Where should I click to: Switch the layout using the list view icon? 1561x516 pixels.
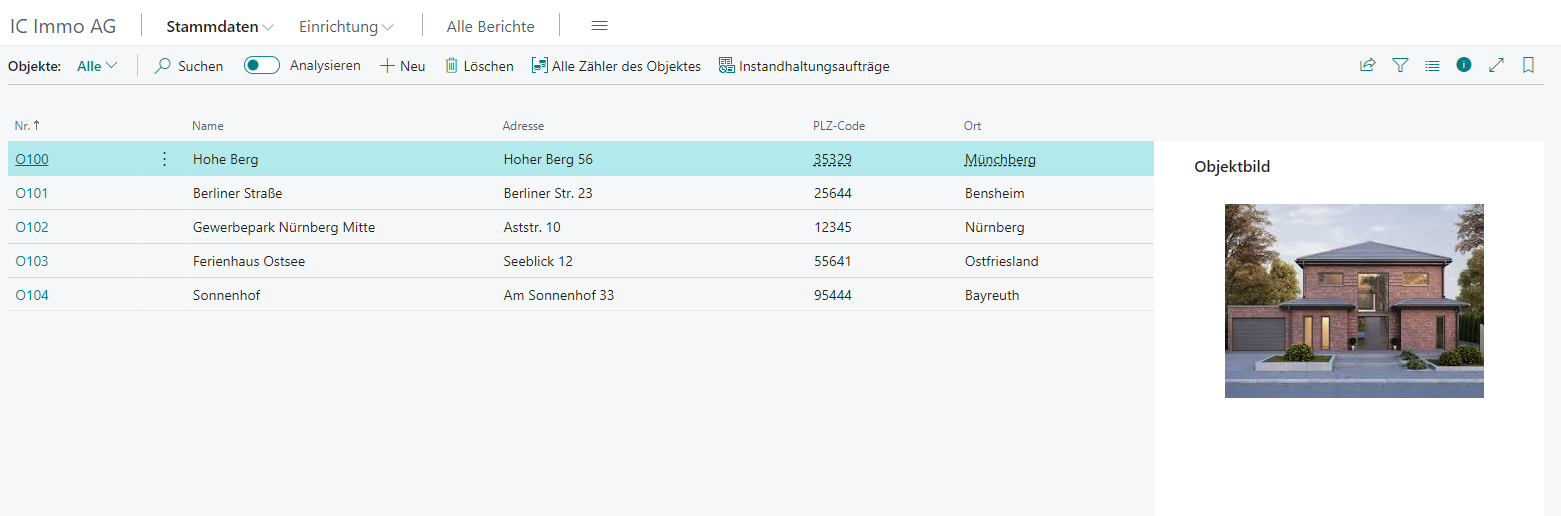point(1432,65)
